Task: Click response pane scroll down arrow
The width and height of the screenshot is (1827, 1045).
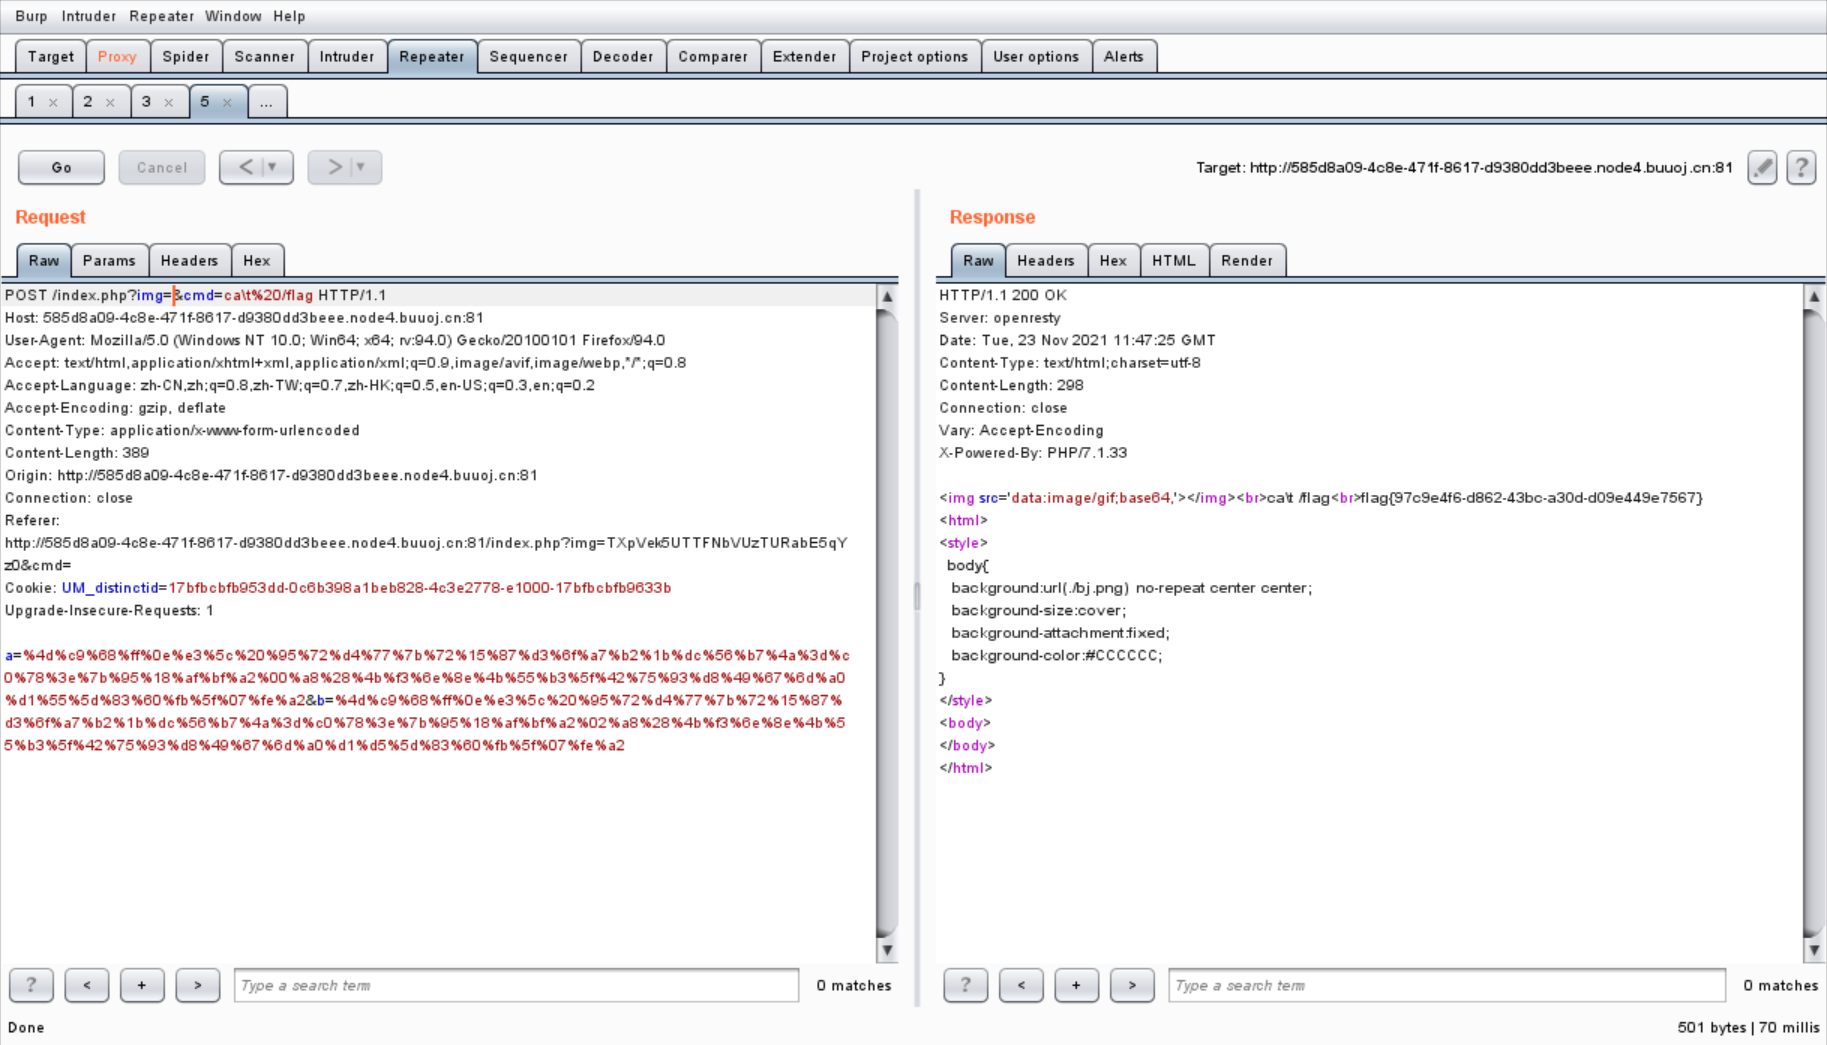Action: [1814, 950]
